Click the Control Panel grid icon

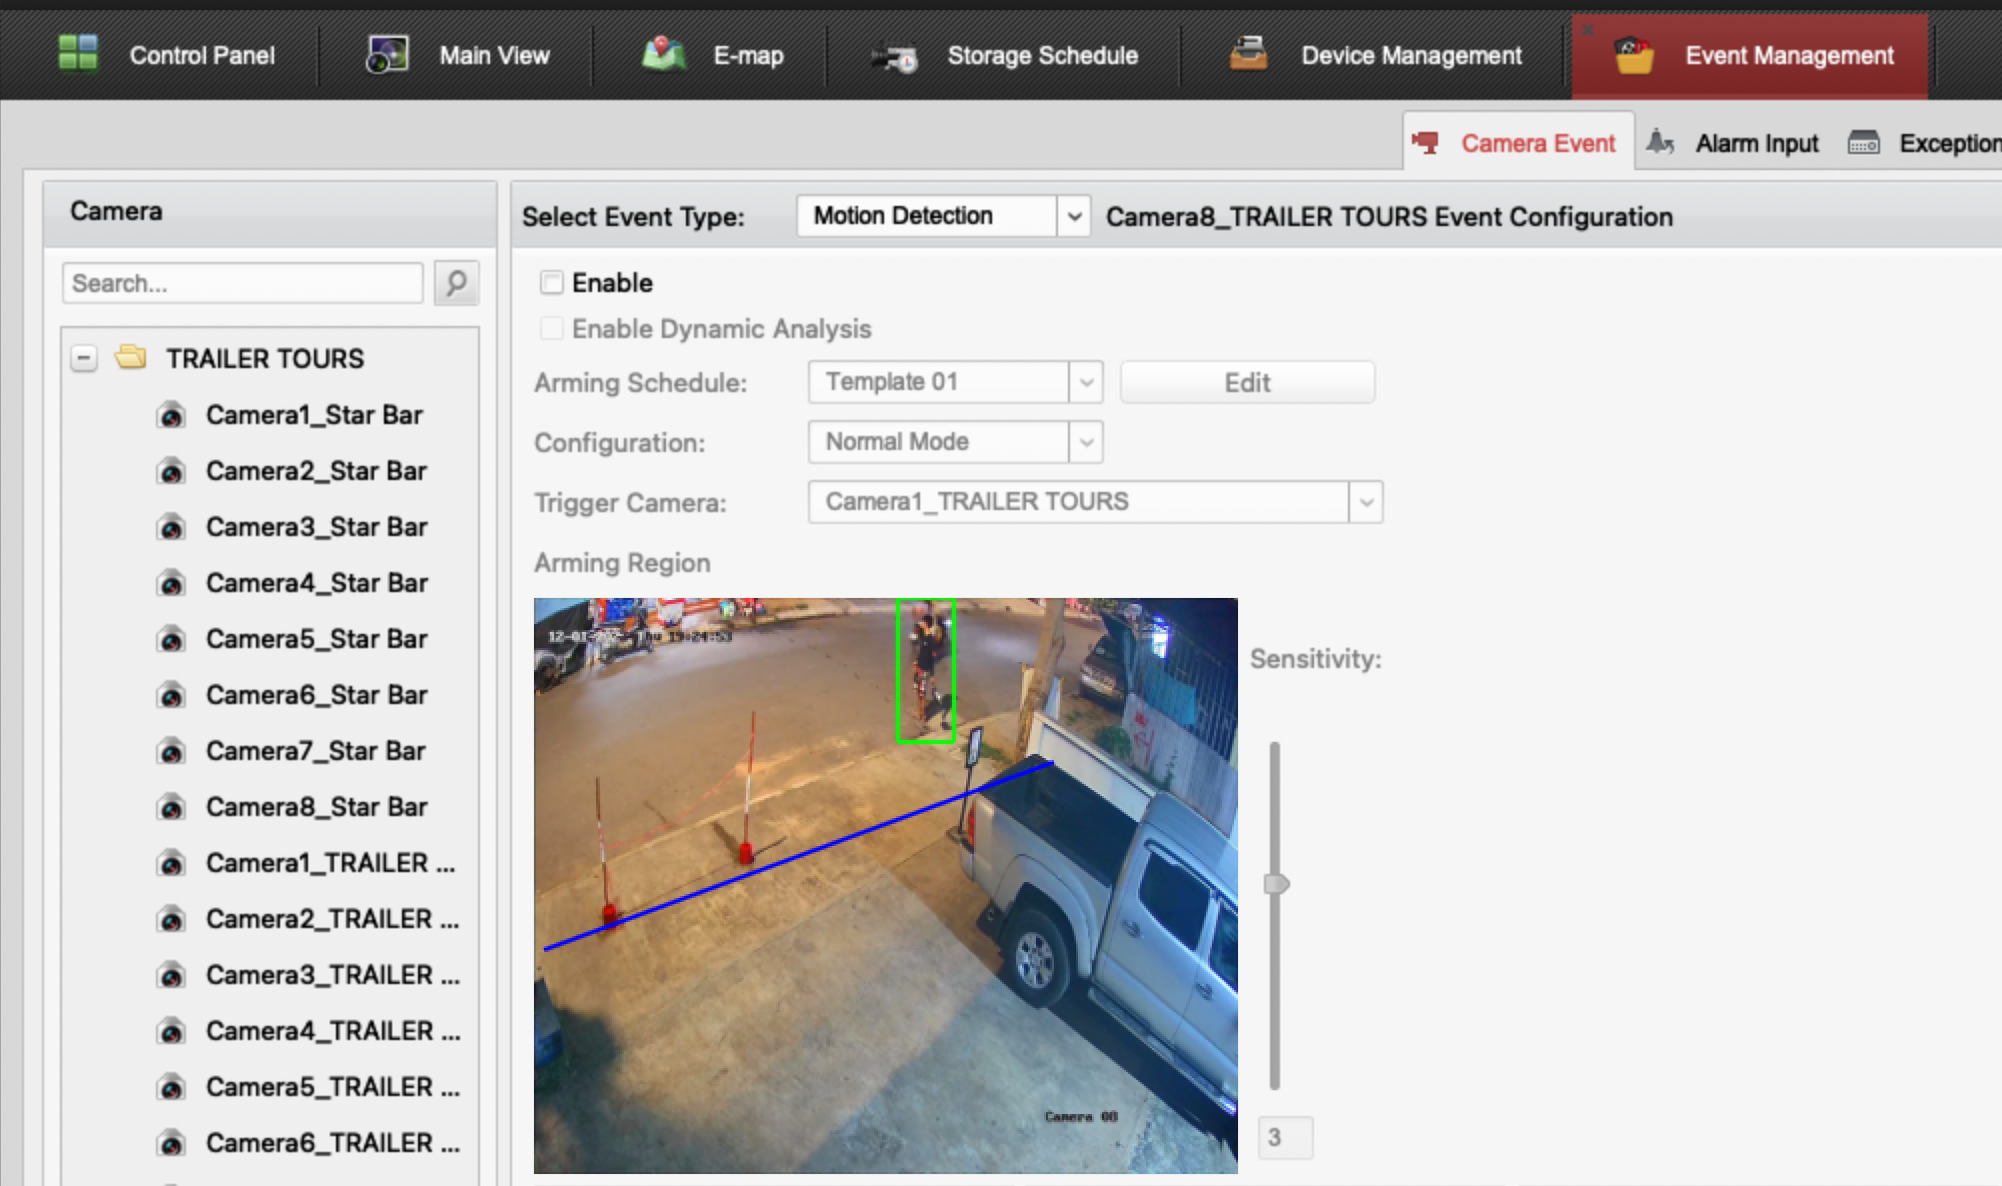78,54
